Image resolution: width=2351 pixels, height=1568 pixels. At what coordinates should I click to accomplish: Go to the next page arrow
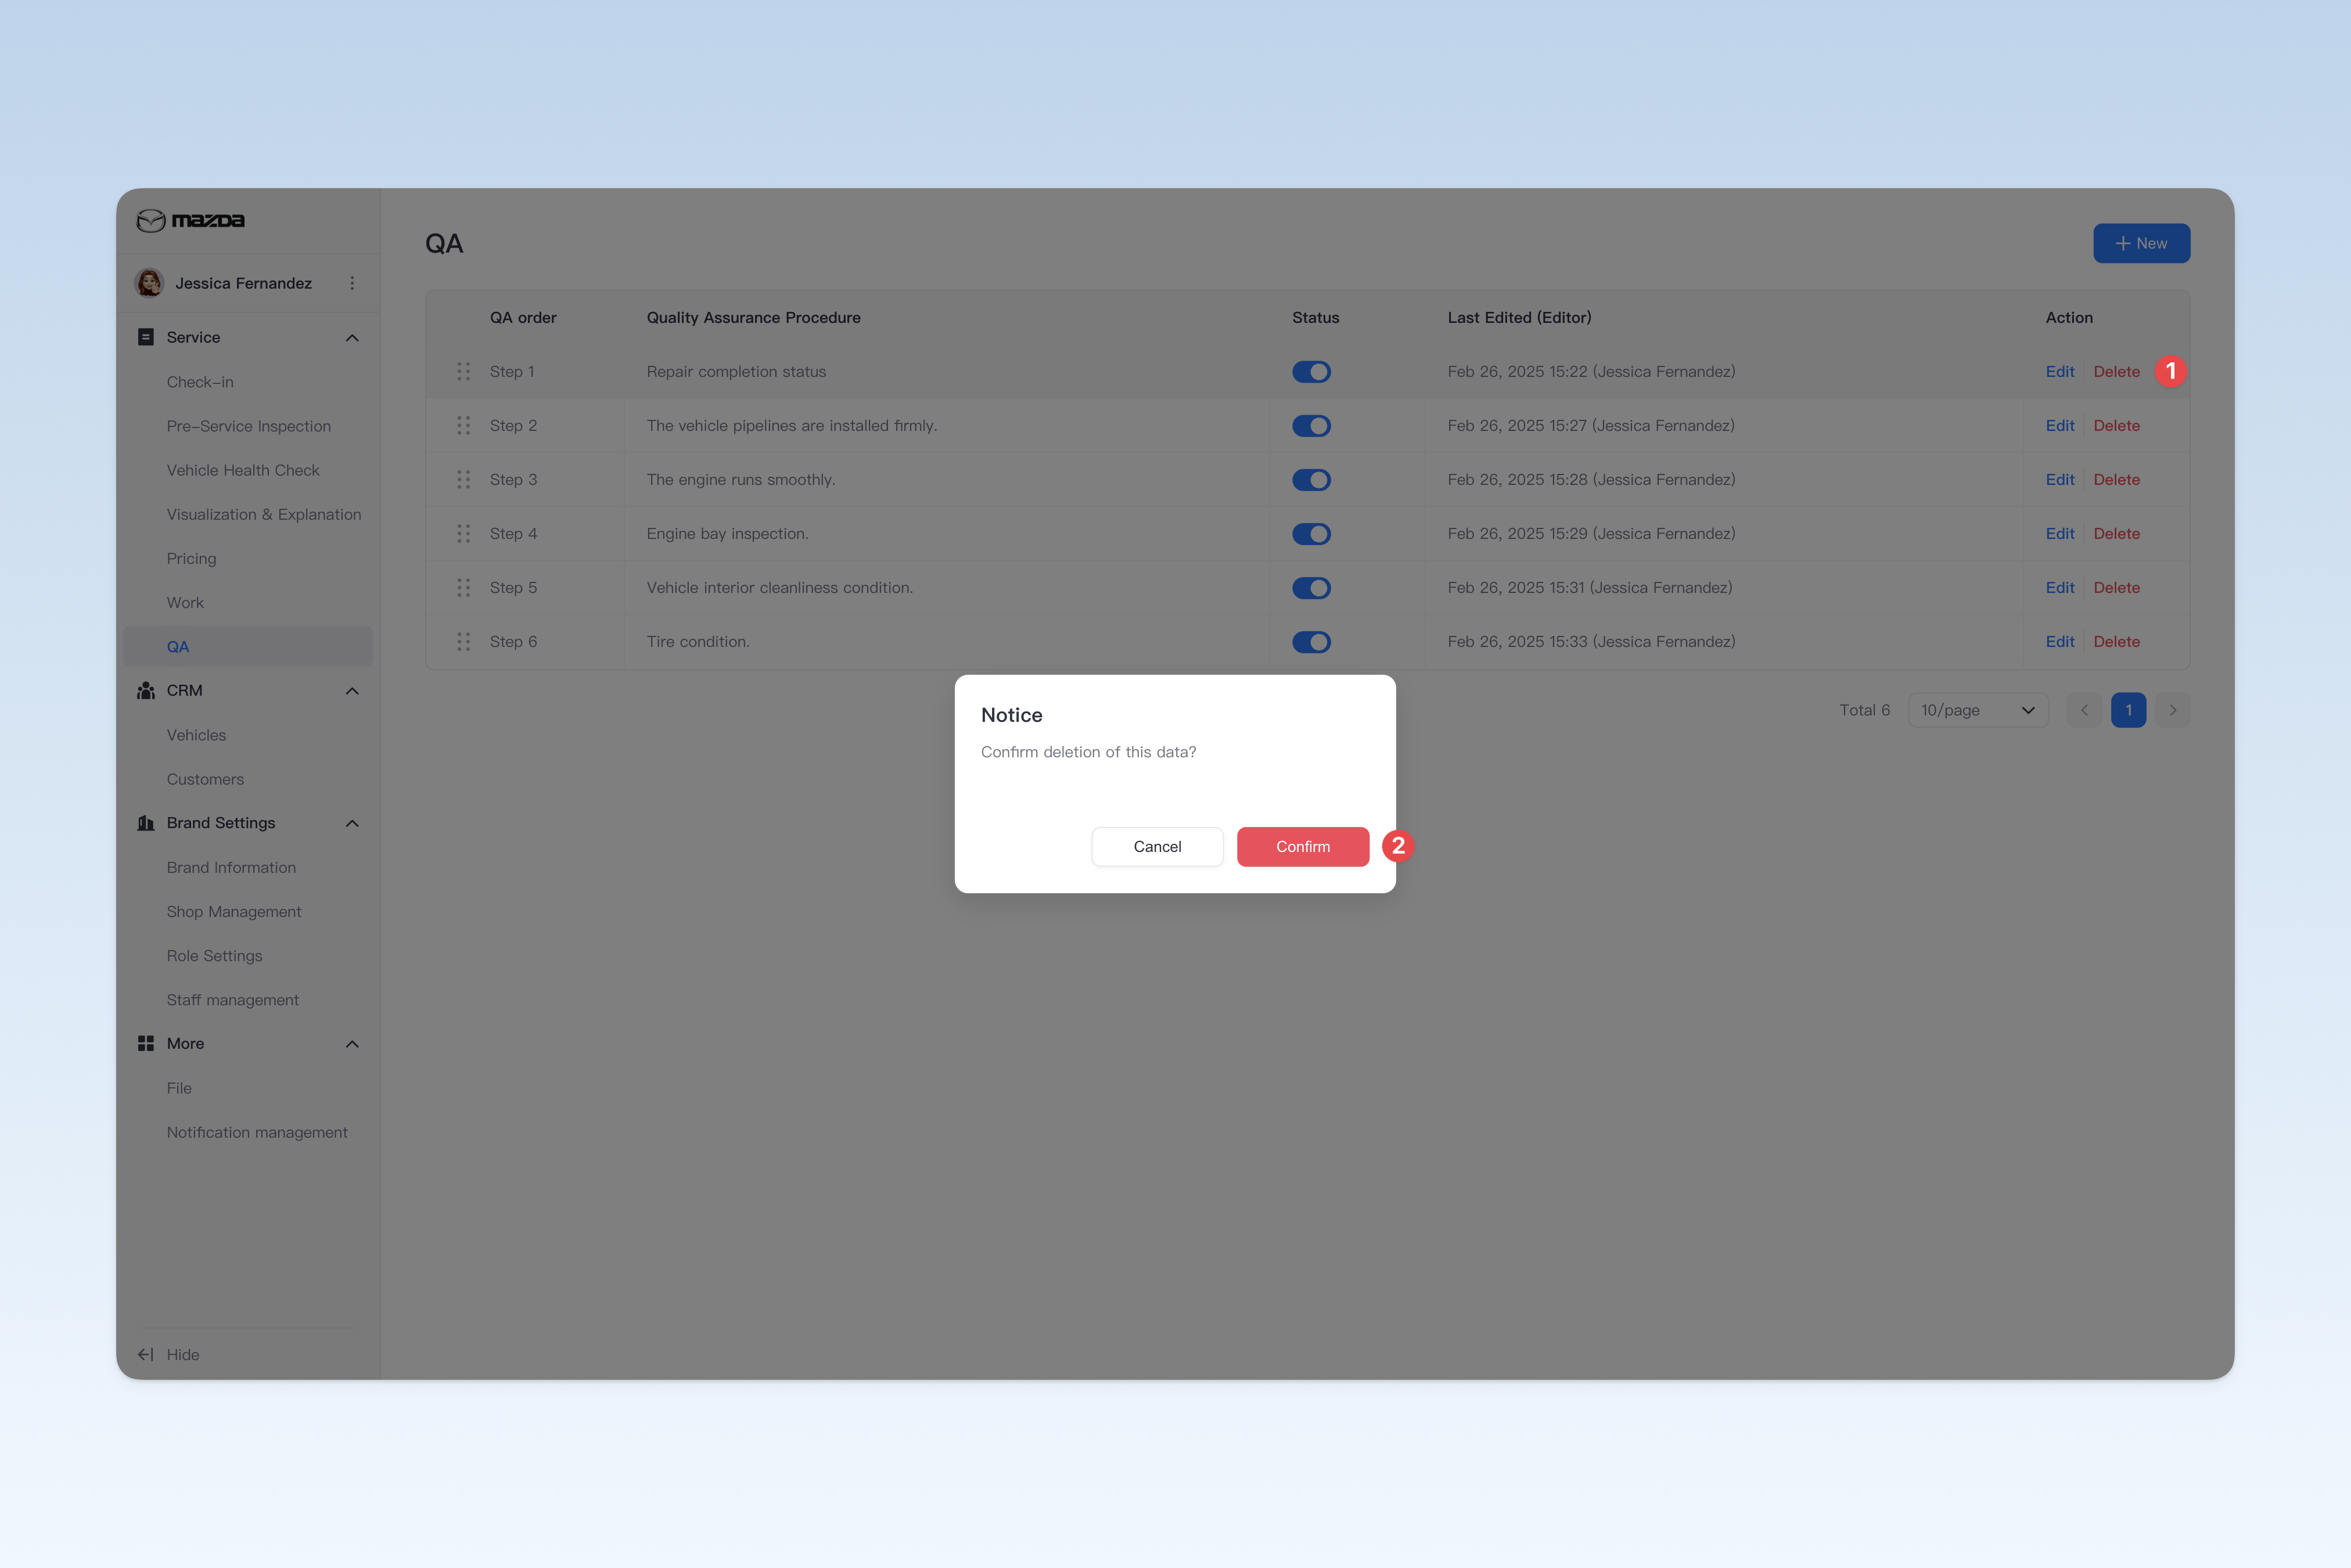pyautogui.click(x=2173, y=710)
